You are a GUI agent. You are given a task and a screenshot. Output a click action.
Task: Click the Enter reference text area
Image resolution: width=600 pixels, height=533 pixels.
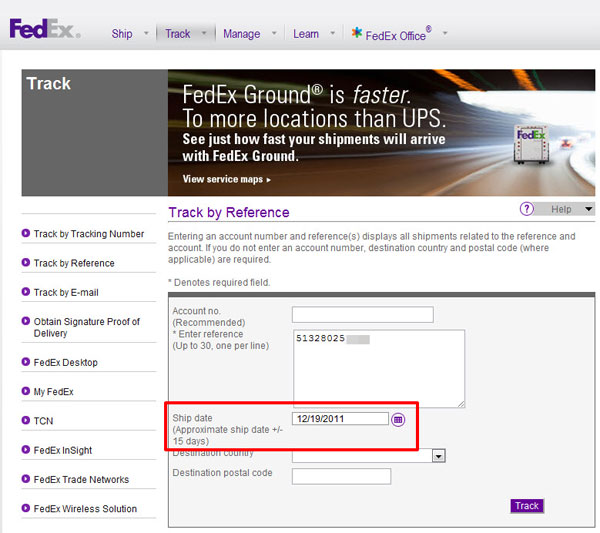tap(379, 368)
